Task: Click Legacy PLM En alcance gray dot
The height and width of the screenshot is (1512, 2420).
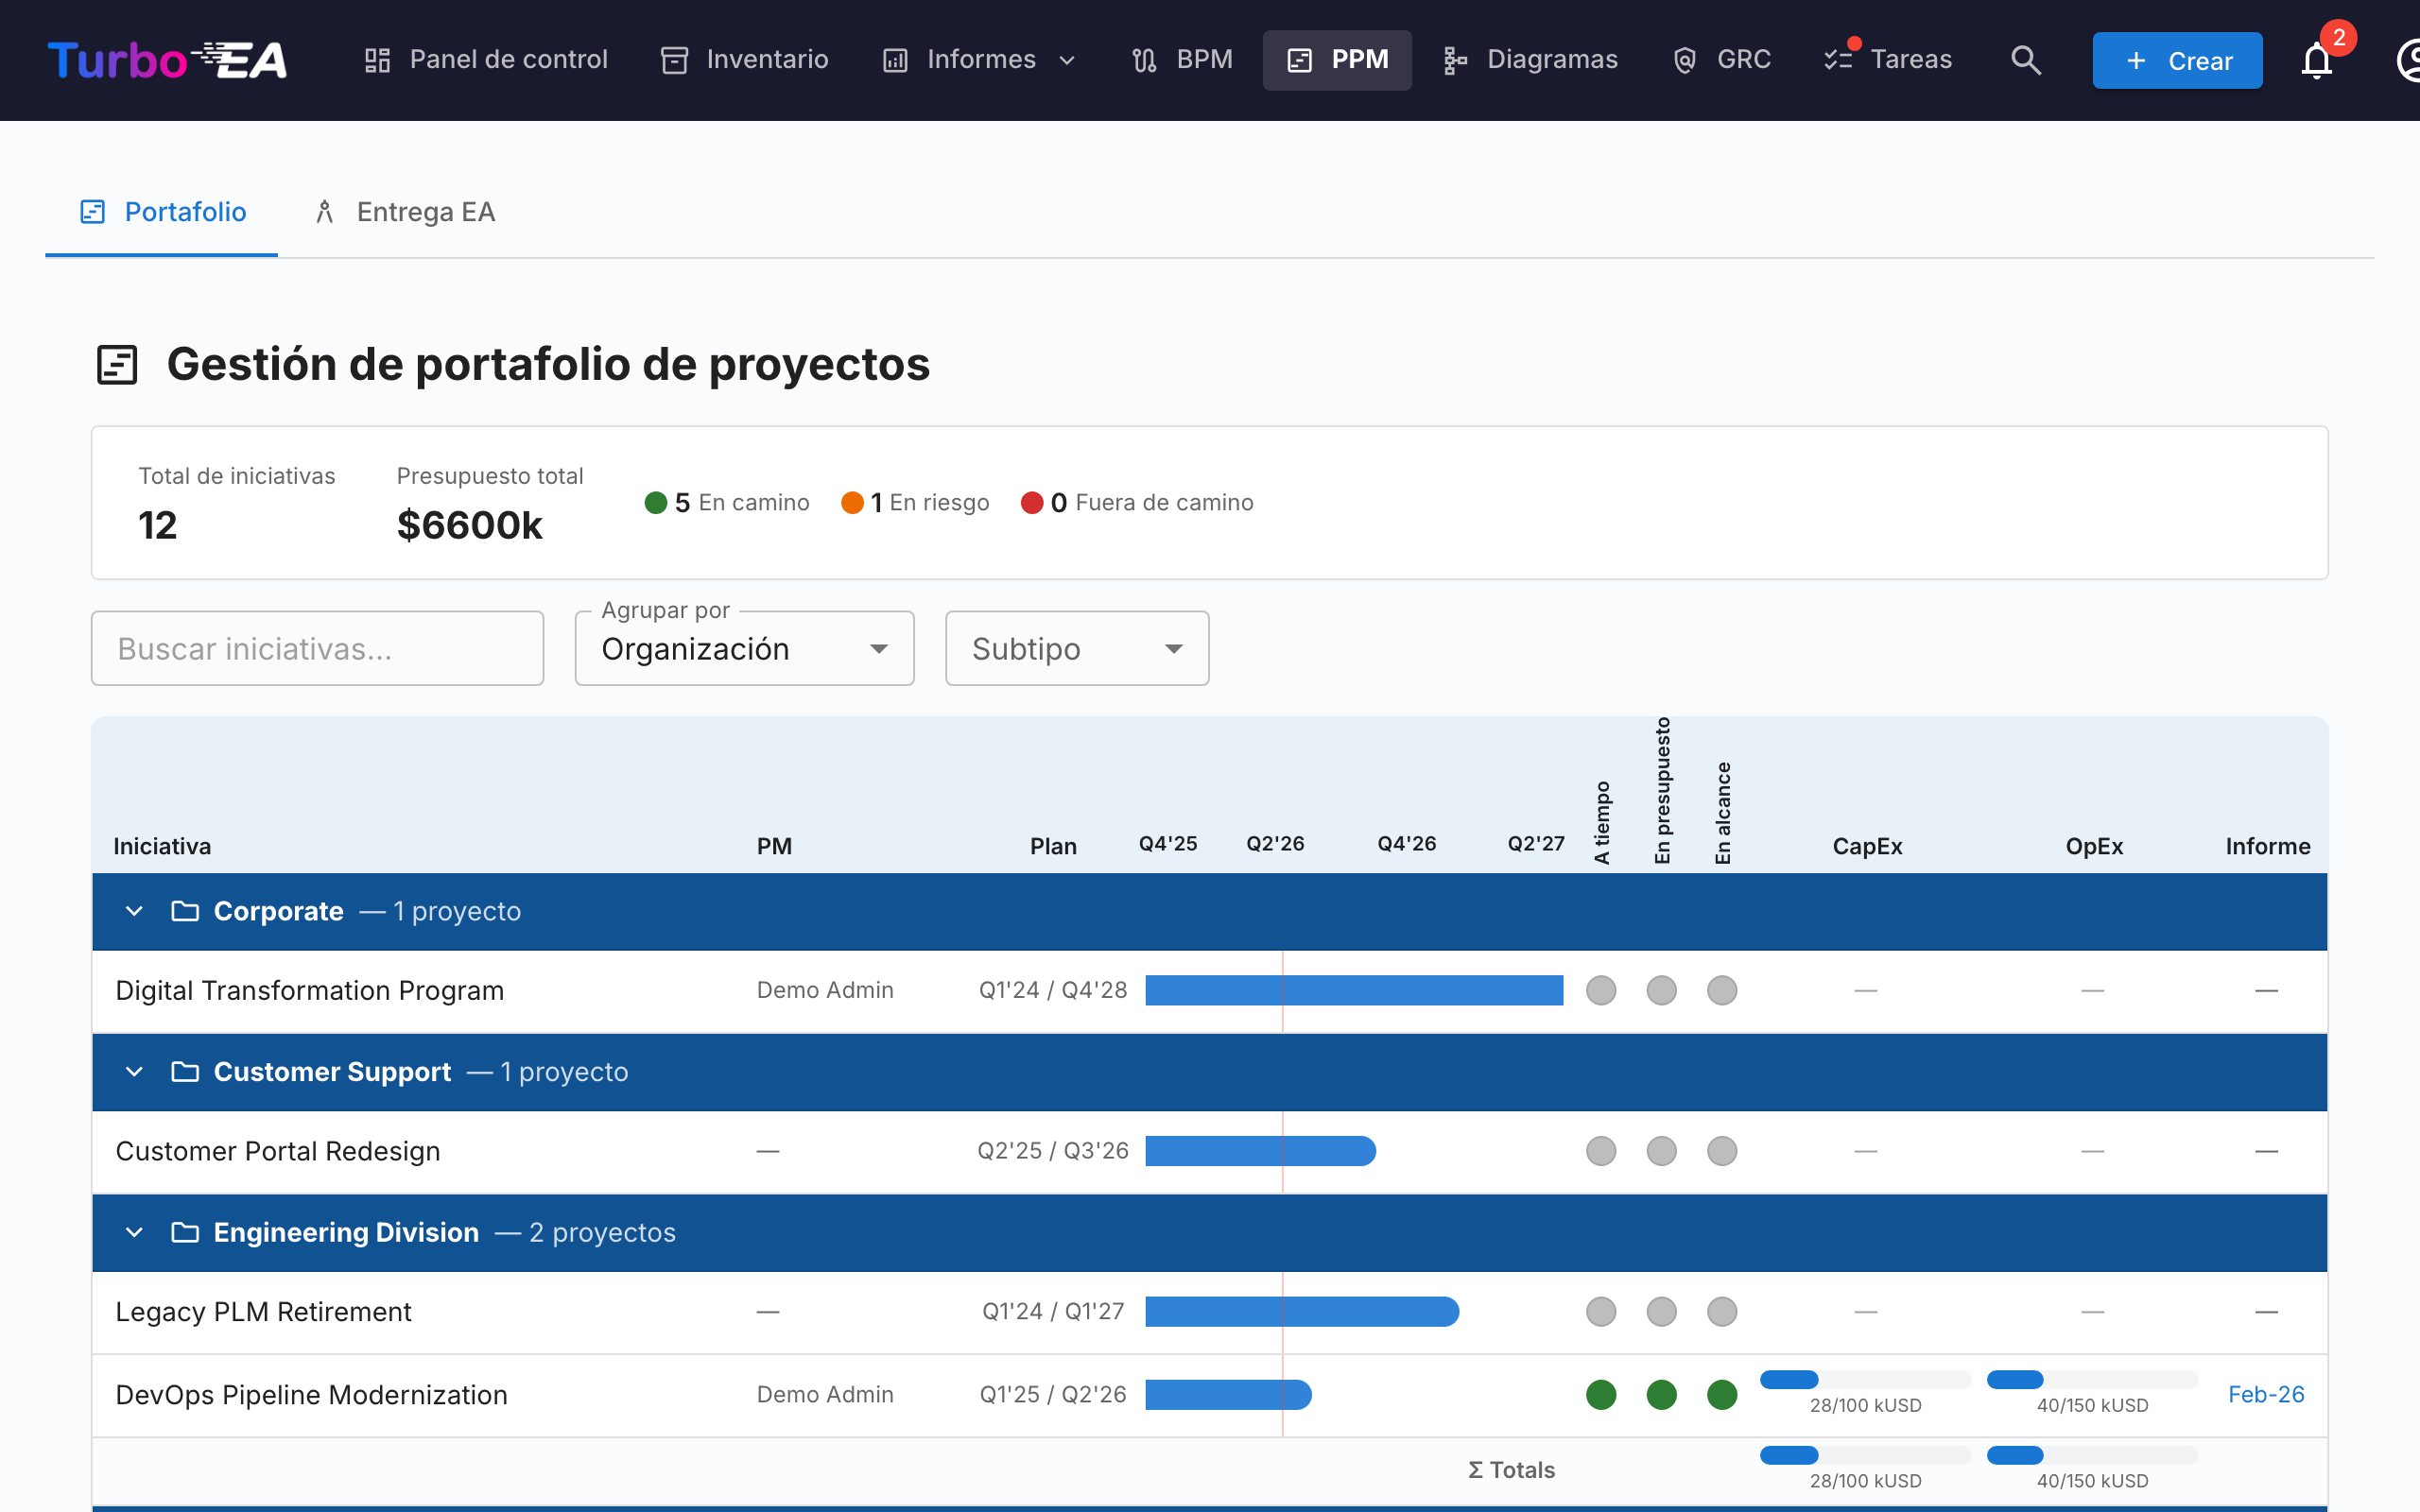Action: tap(1722, 1311)
